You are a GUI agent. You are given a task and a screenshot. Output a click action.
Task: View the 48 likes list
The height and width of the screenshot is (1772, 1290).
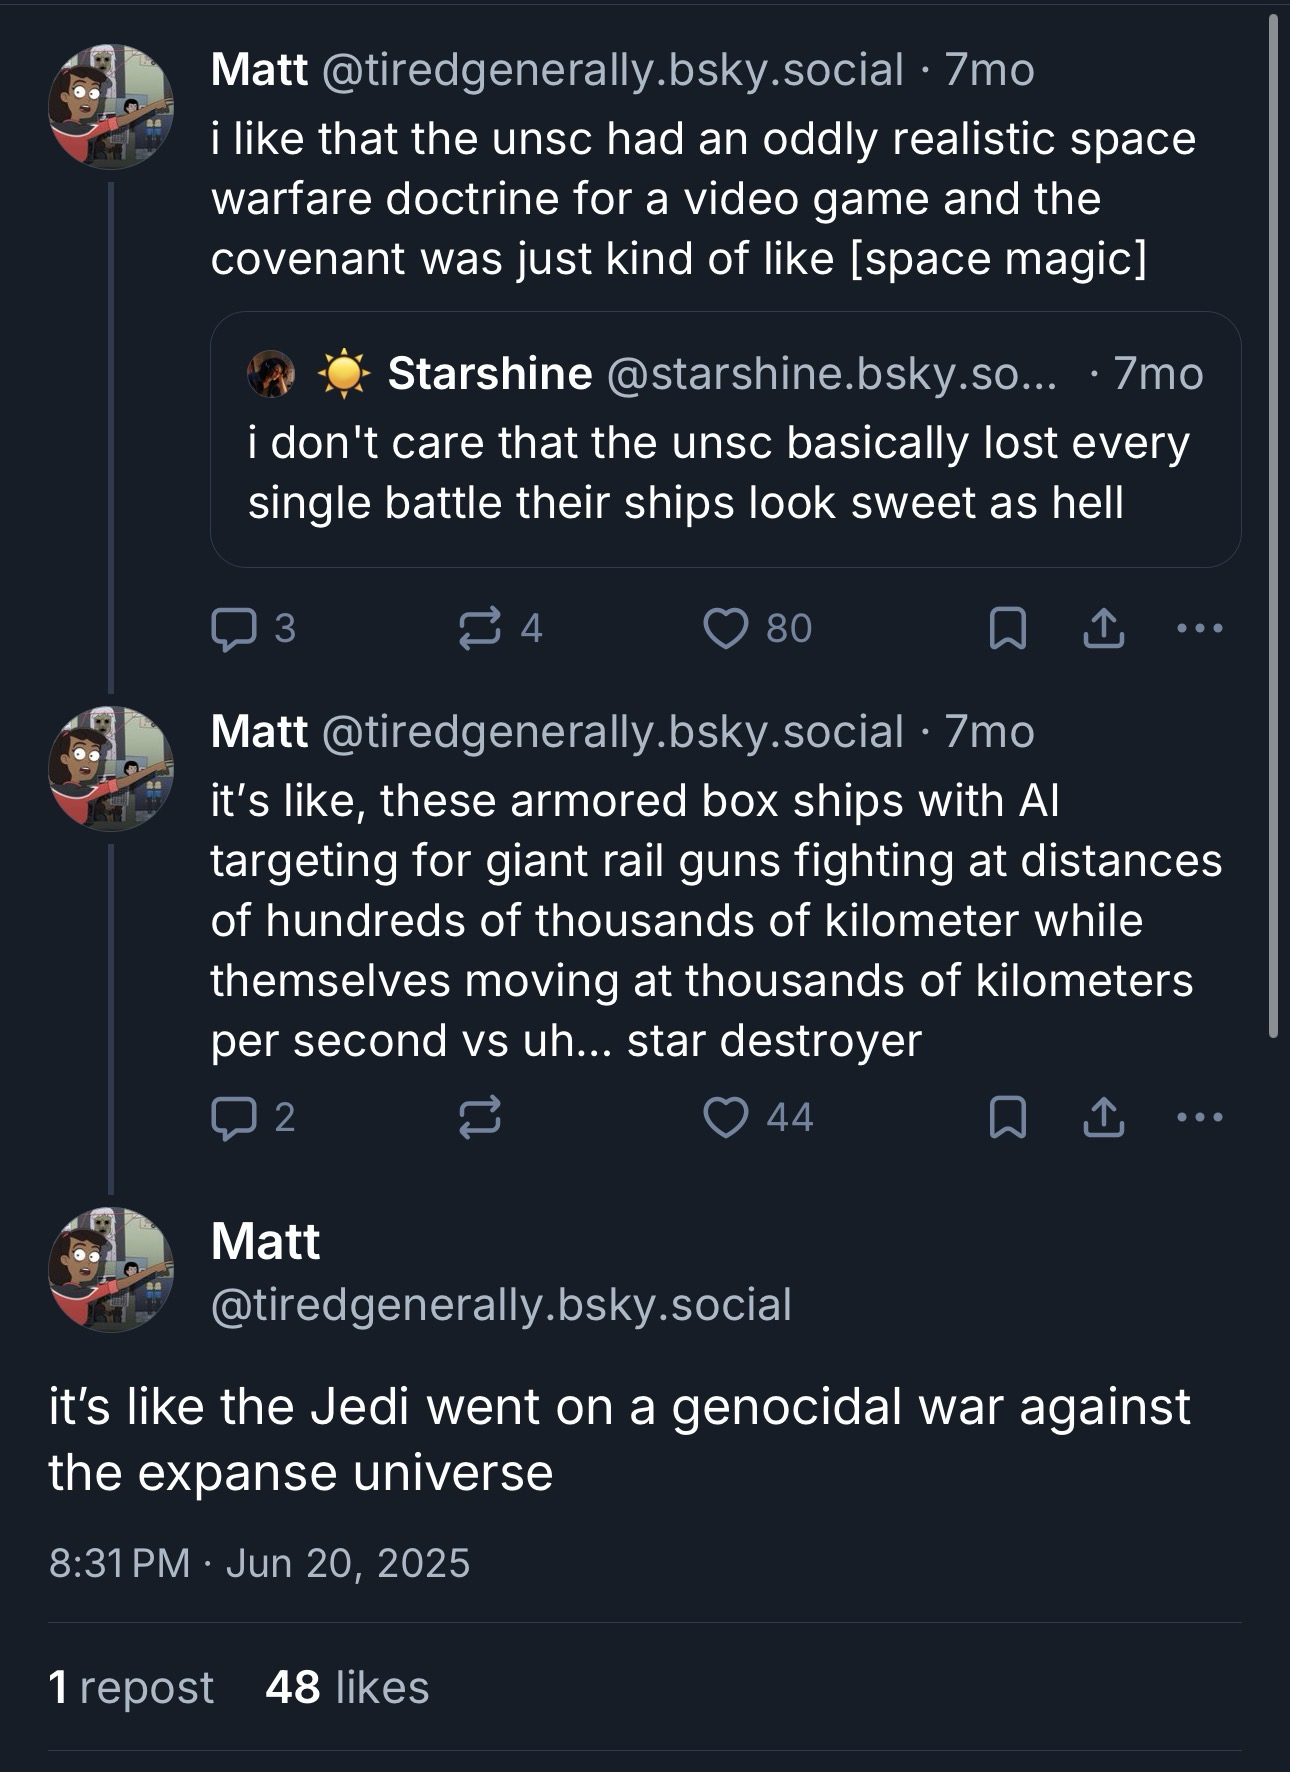point(347,1687)
